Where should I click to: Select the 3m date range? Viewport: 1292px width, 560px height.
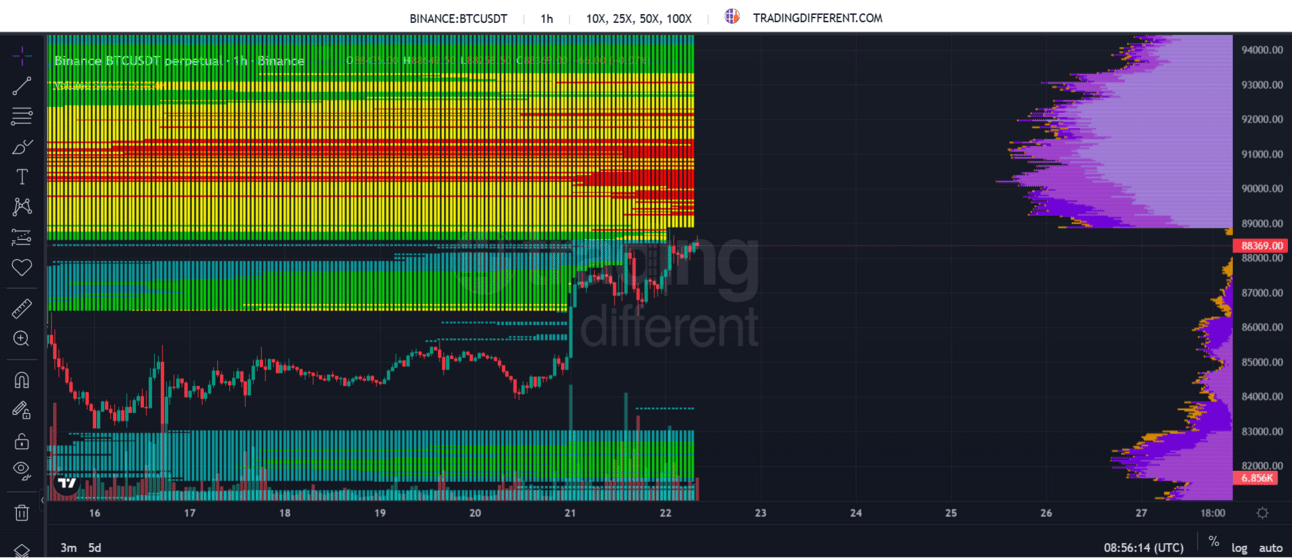pos(68,548)
